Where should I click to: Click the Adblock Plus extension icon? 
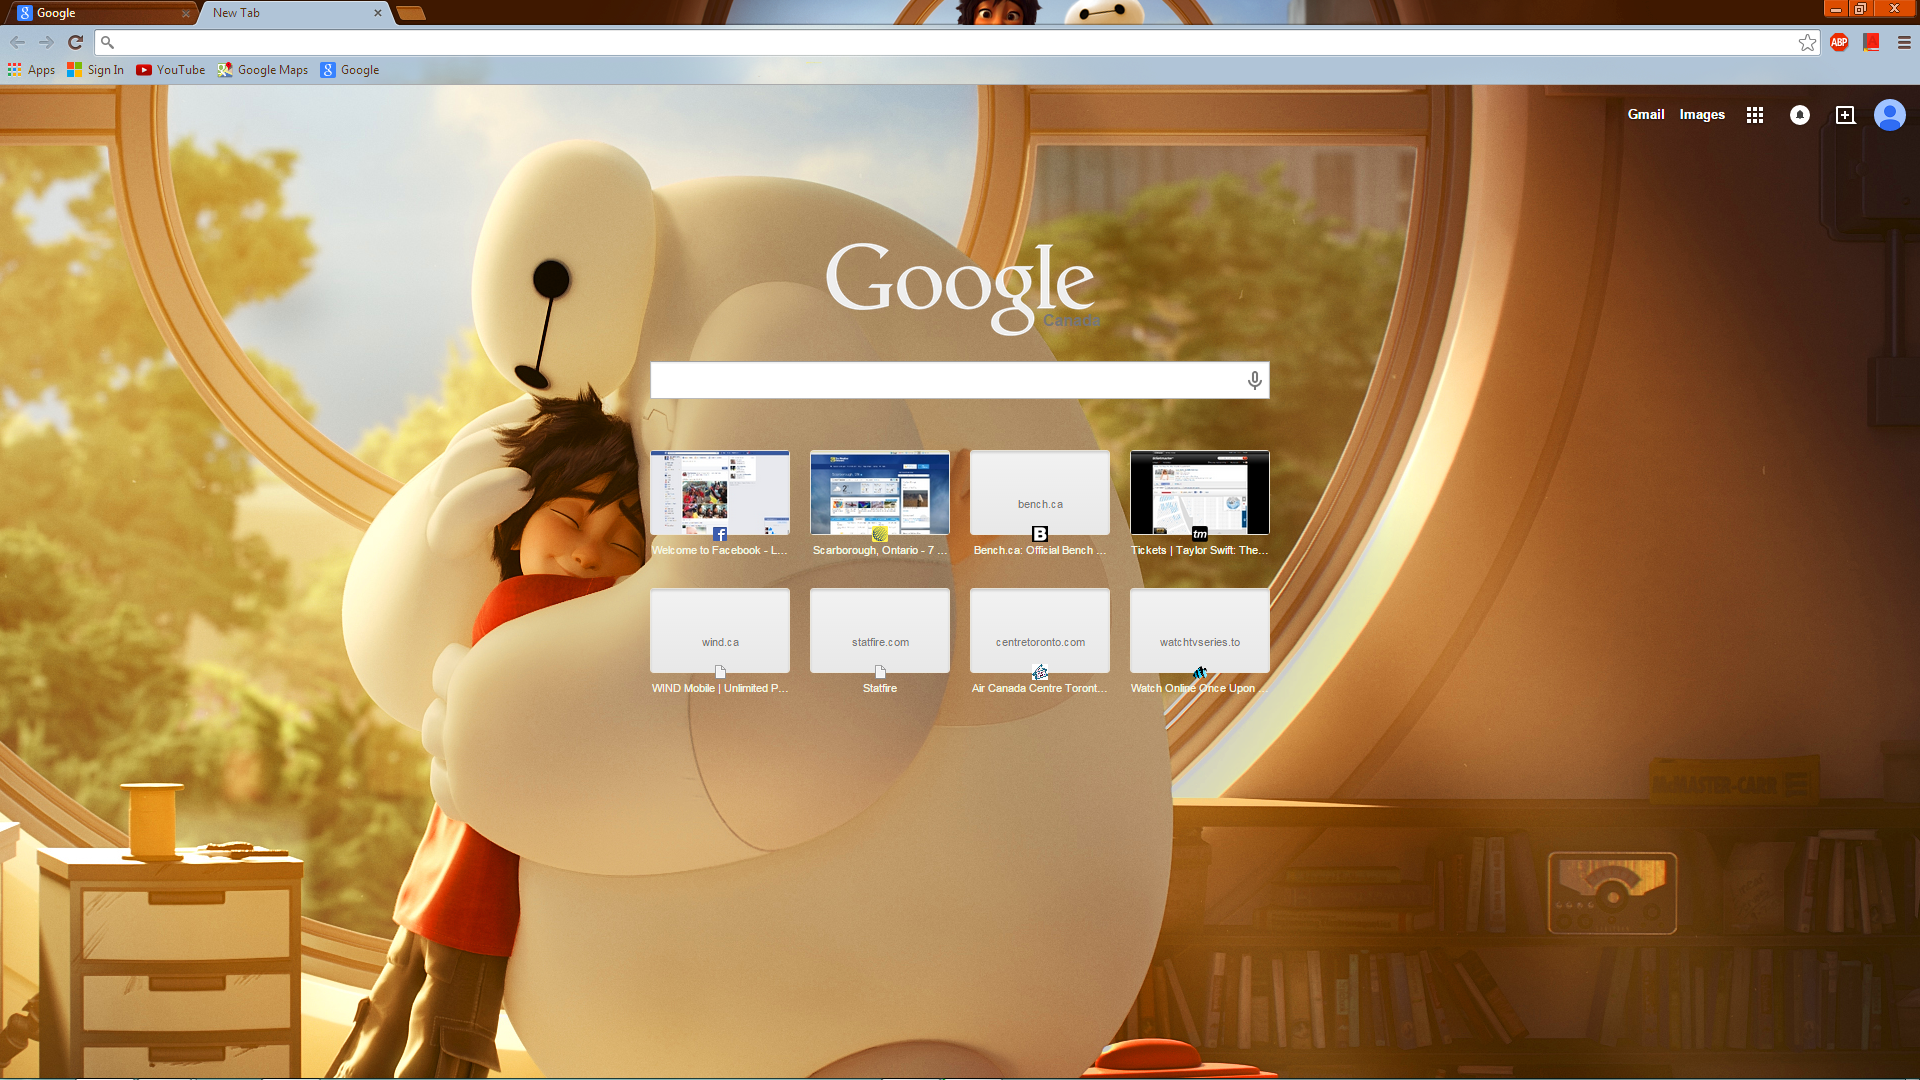[x=1839, y=42]
